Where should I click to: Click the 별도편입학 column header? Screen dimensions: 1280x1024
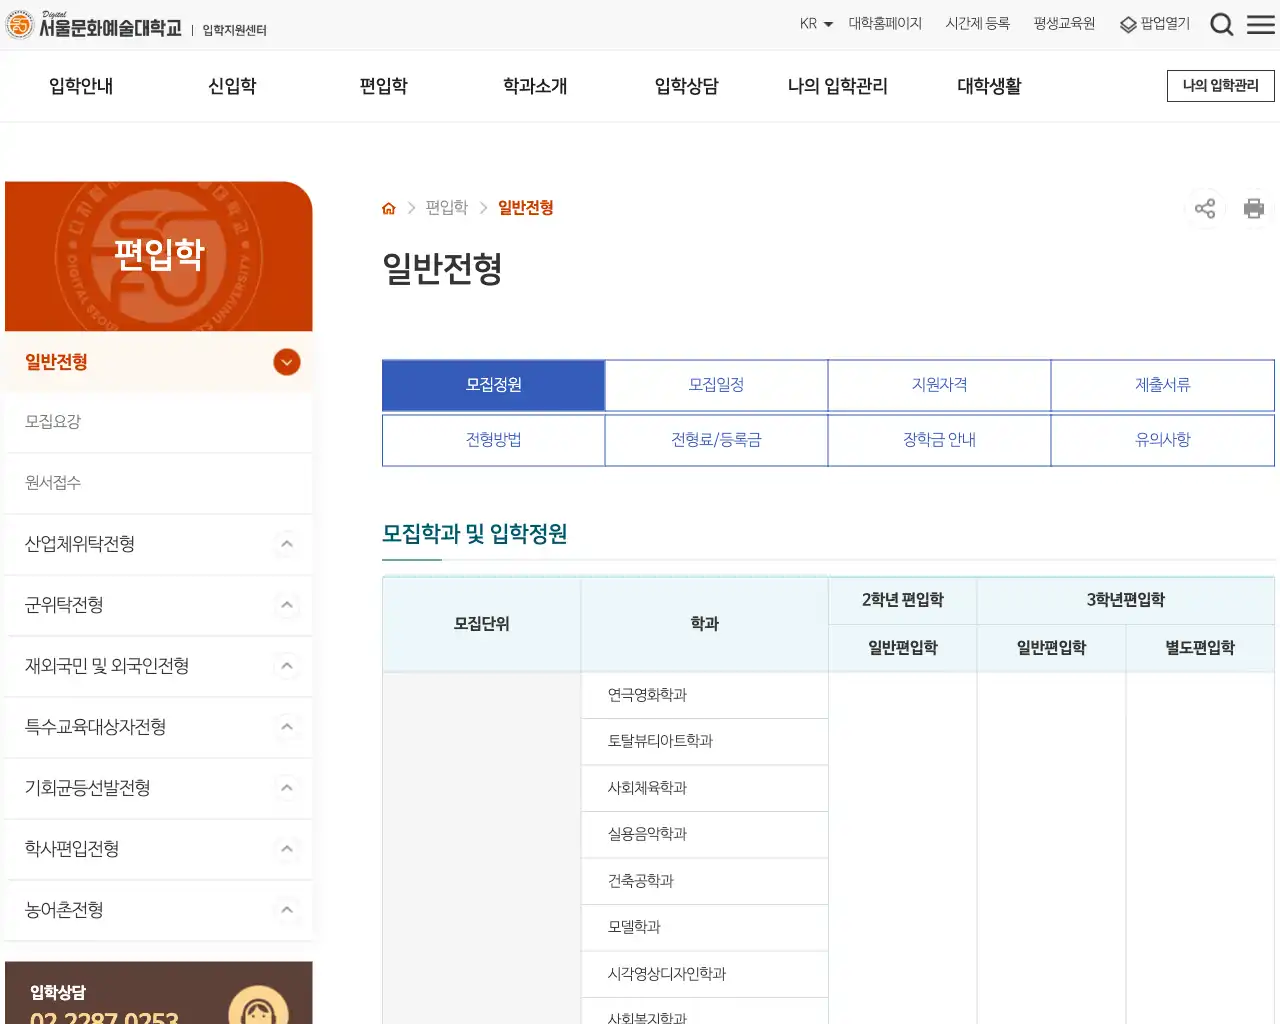(1200, 648)
